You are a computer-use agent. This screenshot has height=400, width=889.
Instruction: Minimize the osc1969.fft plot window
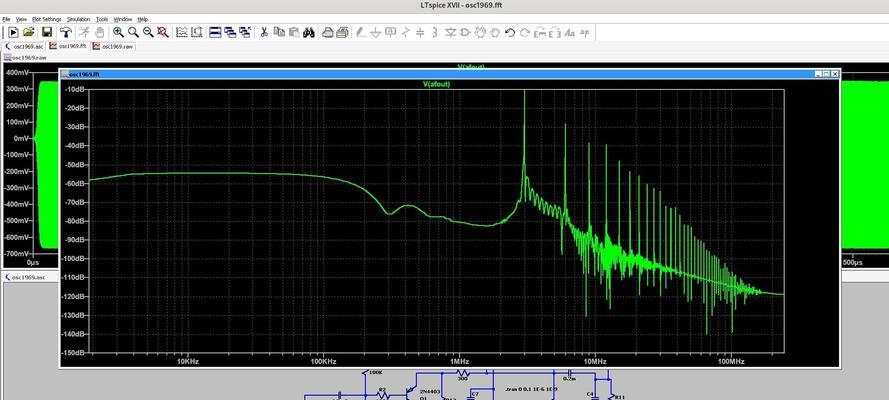coord(818,74)
